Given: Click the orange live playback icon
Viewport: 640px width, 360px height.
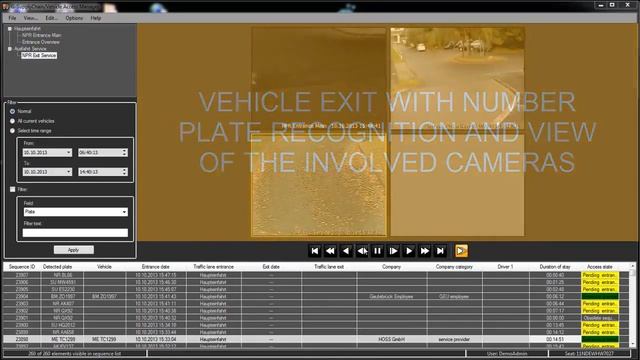Looking at the screenshot, I should click(461, 251).
